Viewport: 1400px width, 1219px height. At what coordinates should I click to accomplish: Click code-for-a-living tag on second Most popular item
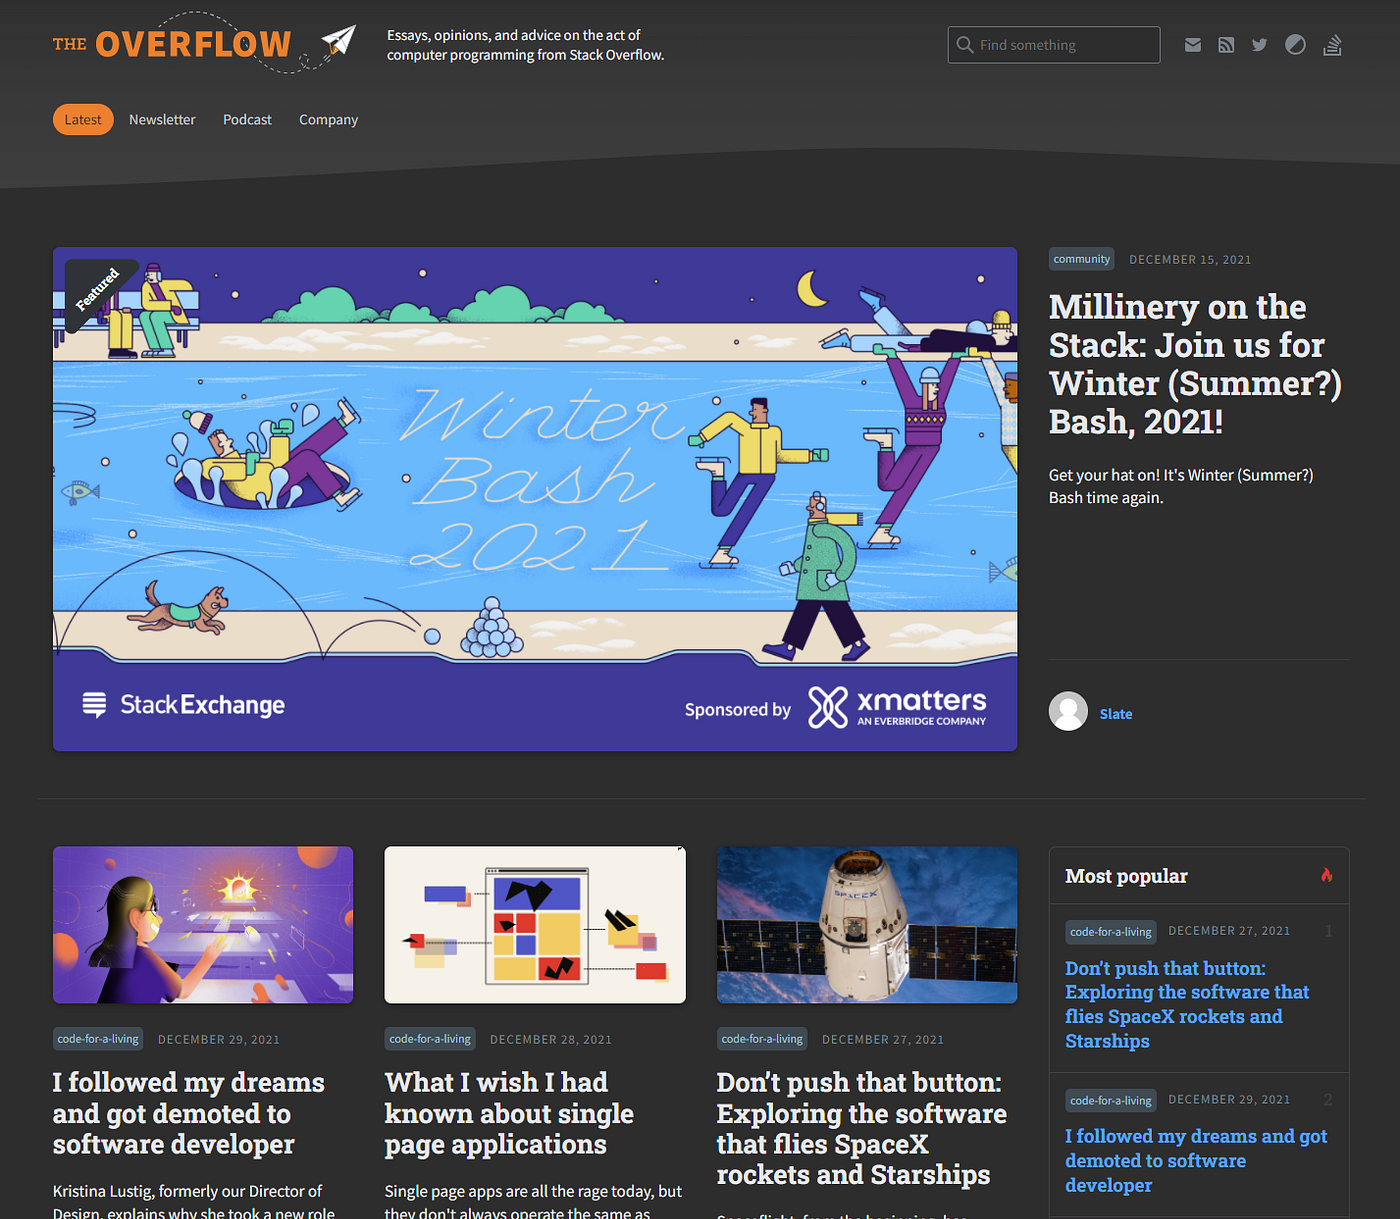1111,1100
